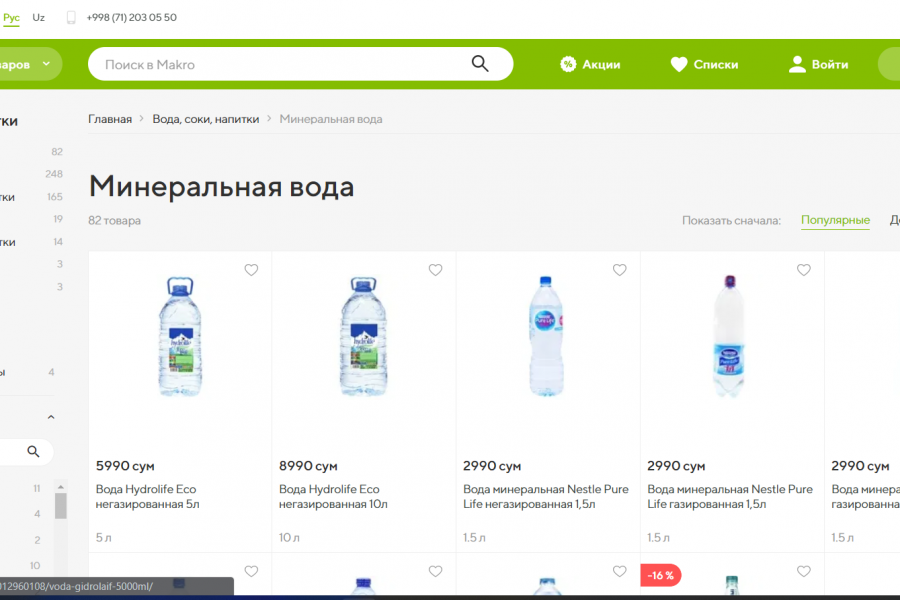Click scroll-up arrow of filter list scrollbar

(61, 487)
